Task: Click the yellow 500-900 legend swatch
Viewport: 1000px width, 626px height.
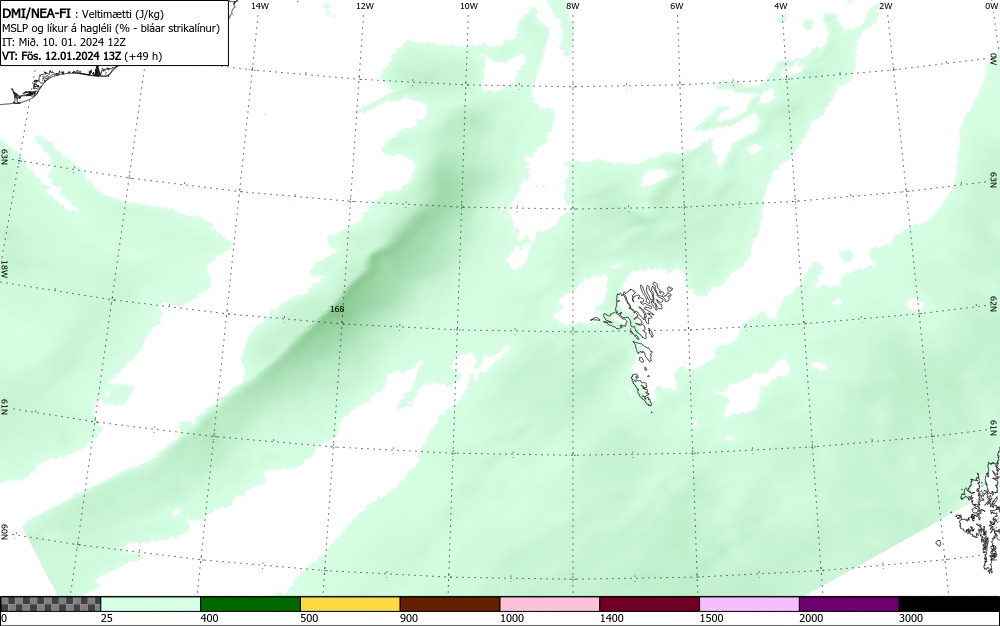Action: coord(350,604)
